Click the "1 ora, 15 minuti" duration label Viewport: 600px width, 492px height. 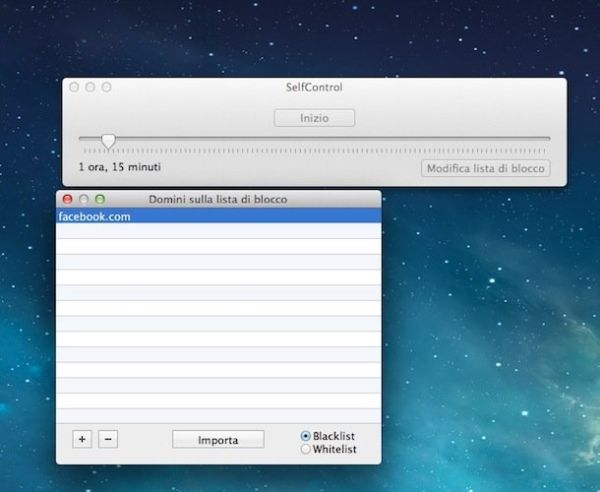[x=120, y=167]
